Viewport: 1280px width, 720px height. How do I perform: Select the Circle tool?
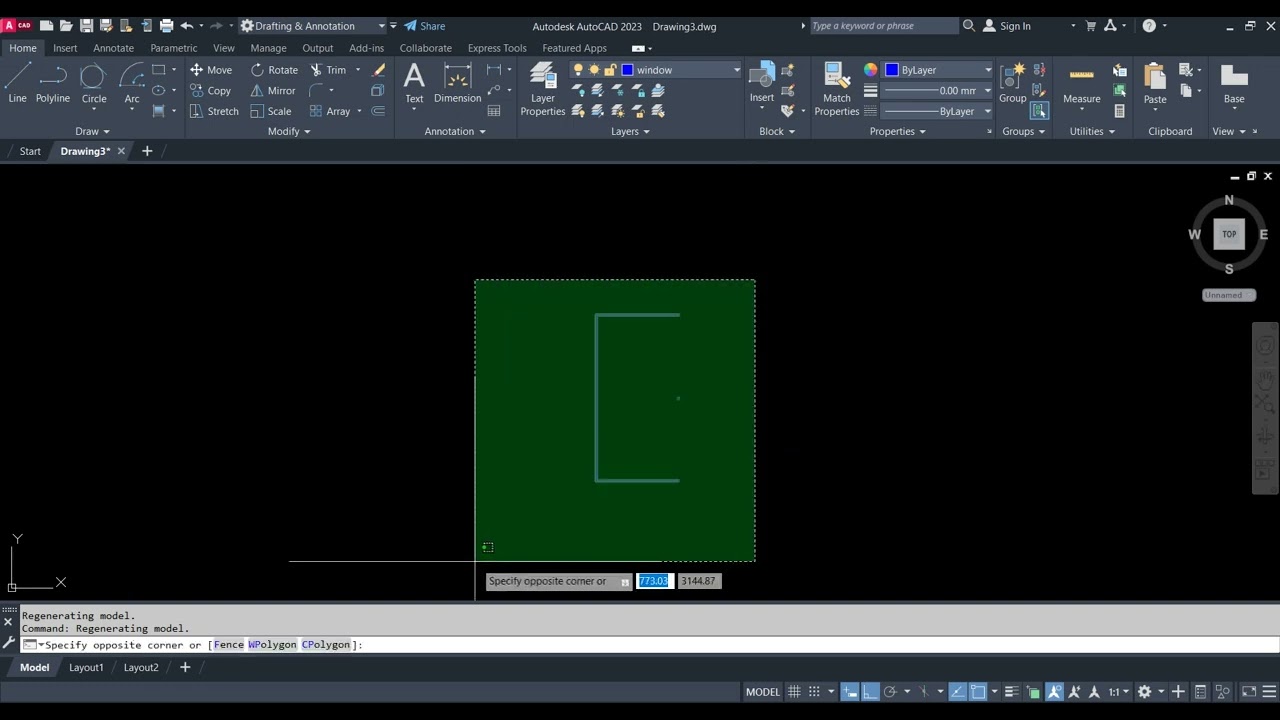pyautogui.click(x=93, y=83)
